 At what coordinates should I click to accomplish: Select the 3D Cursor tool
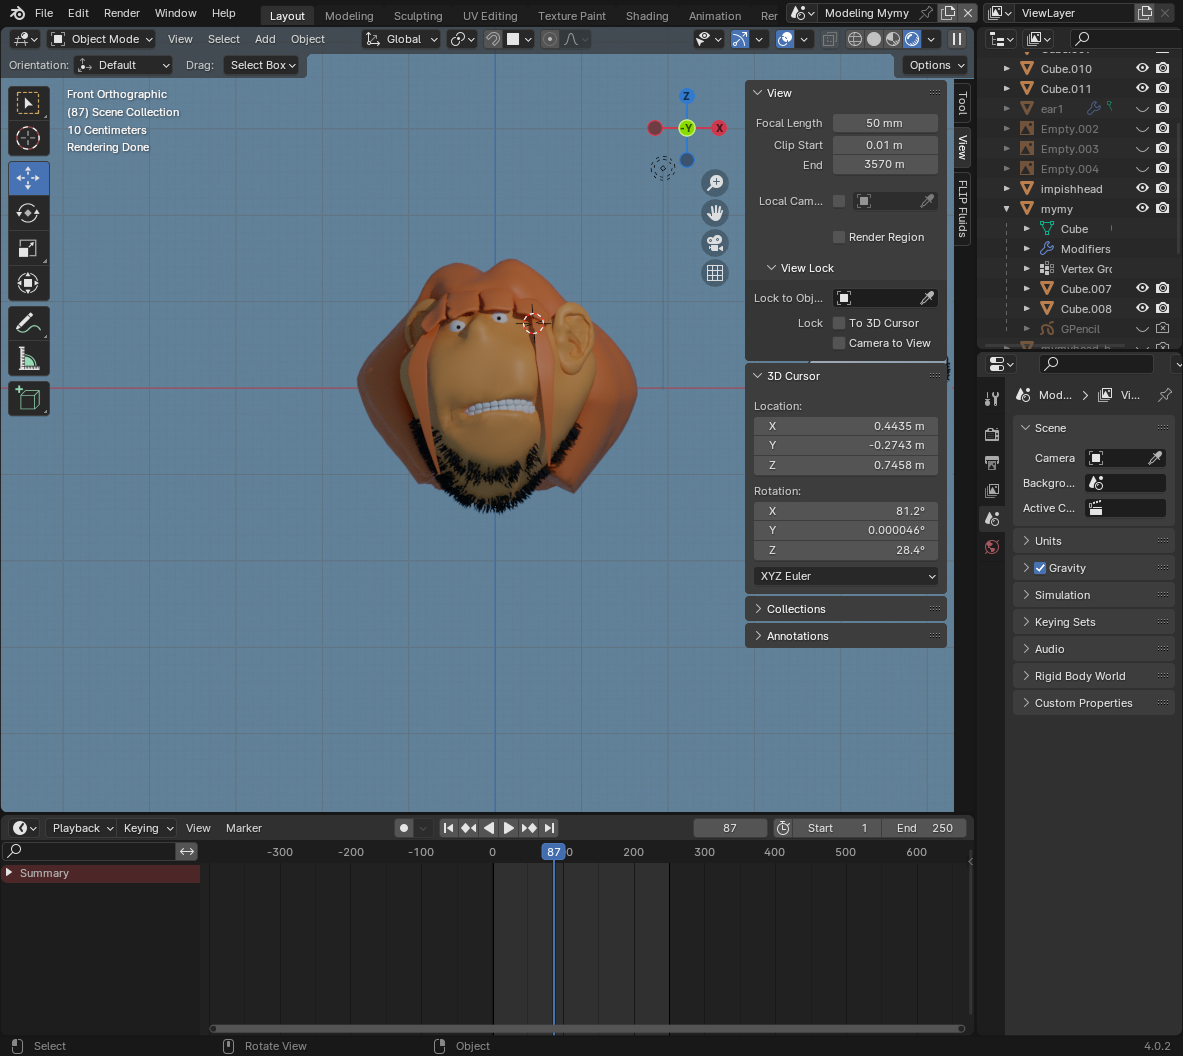(28, 138)
